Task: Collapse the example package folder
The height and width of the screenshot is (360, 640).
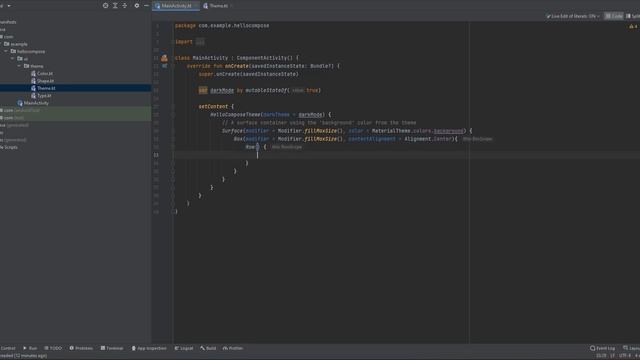Action: click(1, 44)
